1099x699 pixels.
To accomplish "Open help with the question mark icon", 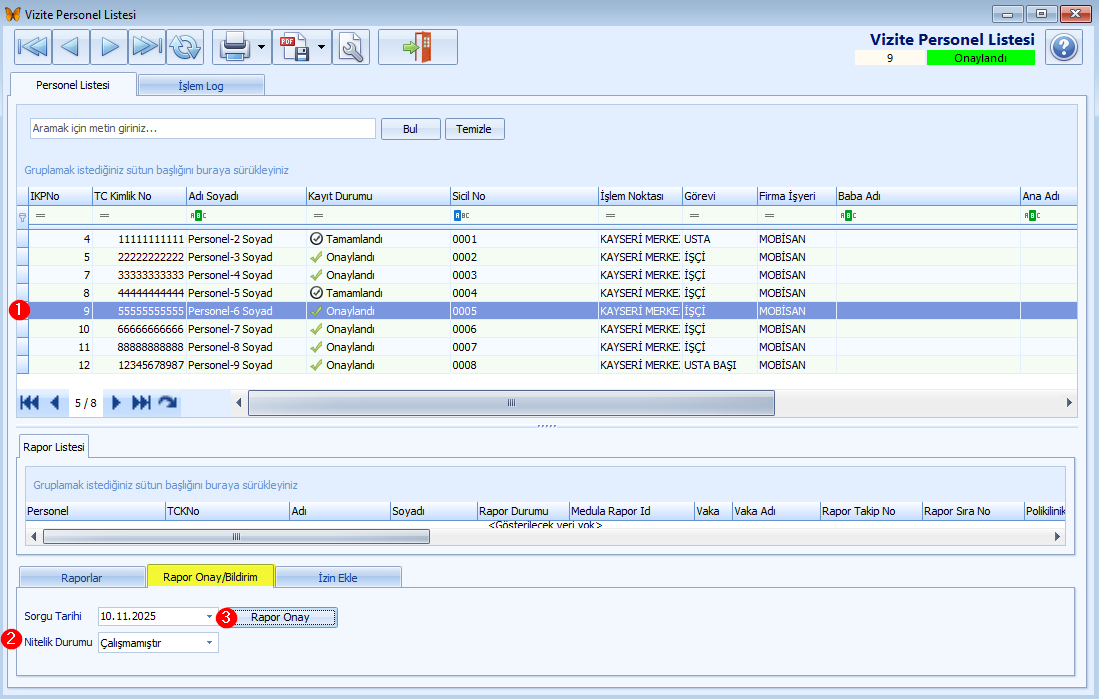I will (1063, 47).
